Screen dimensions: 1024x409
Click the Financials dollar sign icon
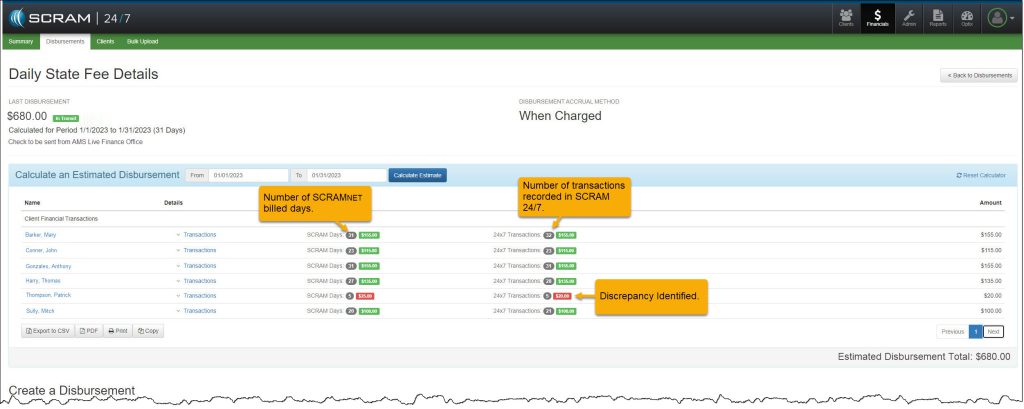tap(878, 17)
